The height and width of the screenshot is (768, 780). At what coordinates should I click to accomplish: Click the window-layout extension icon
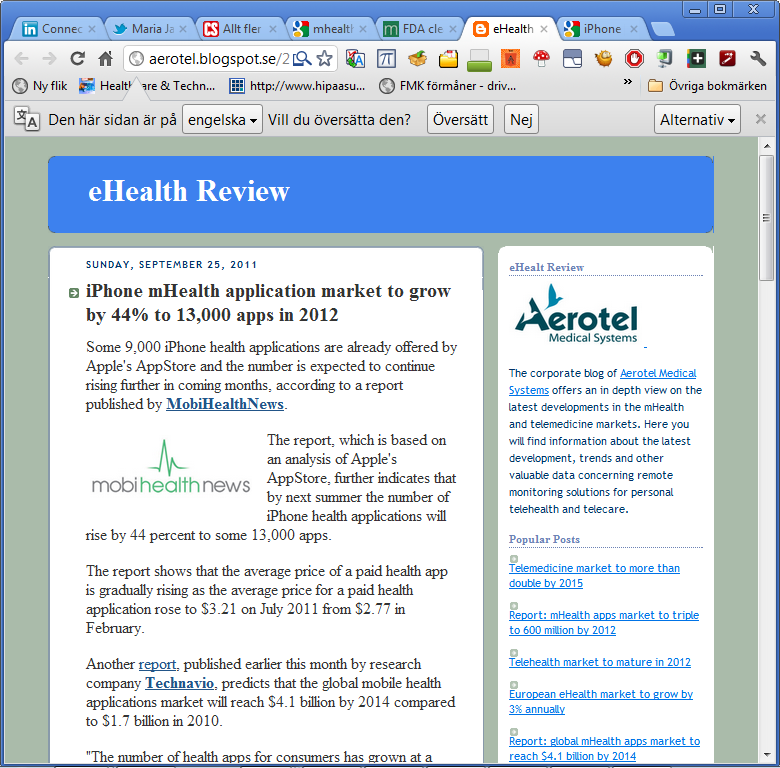tap(572, 59)
